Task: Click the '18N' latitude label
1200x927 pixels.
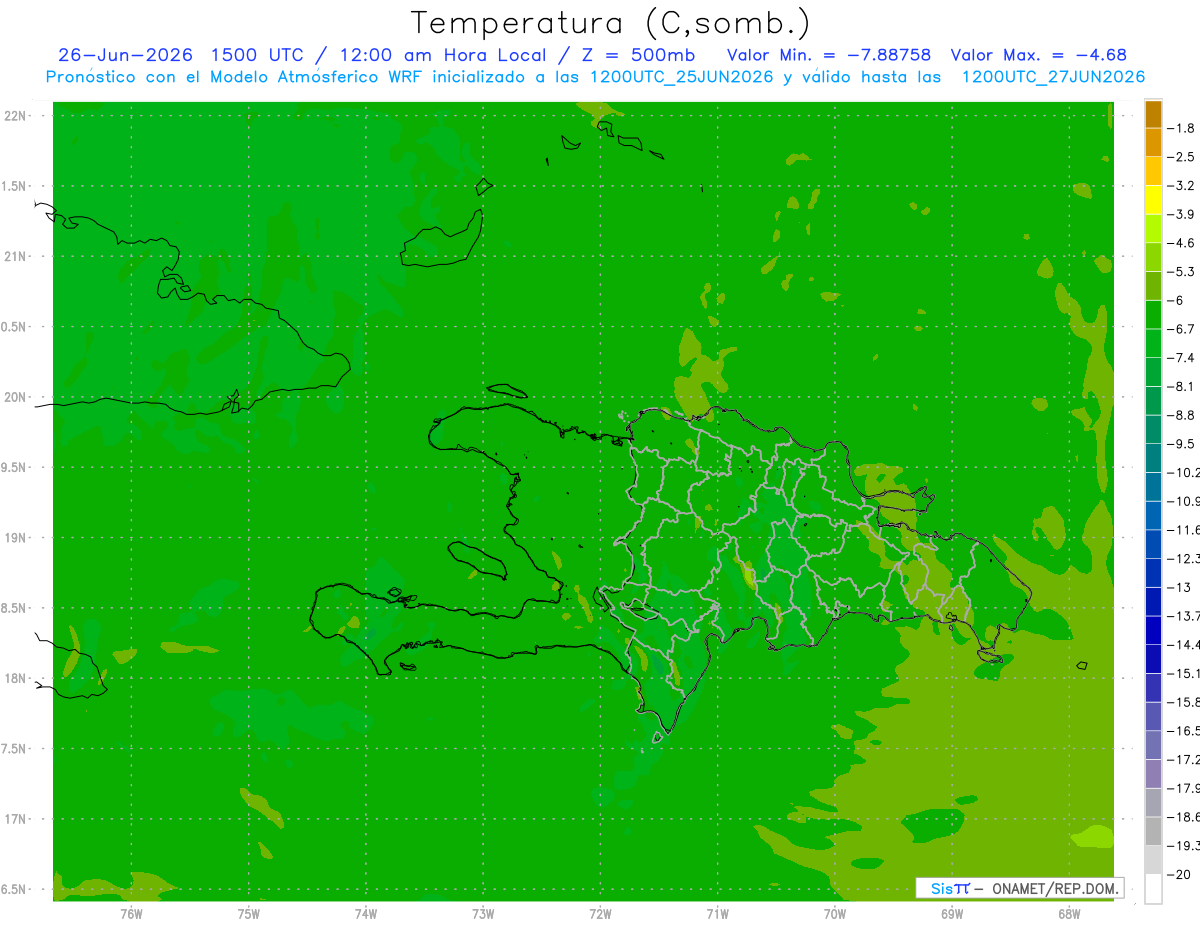Action: click(x=16, y=679)
